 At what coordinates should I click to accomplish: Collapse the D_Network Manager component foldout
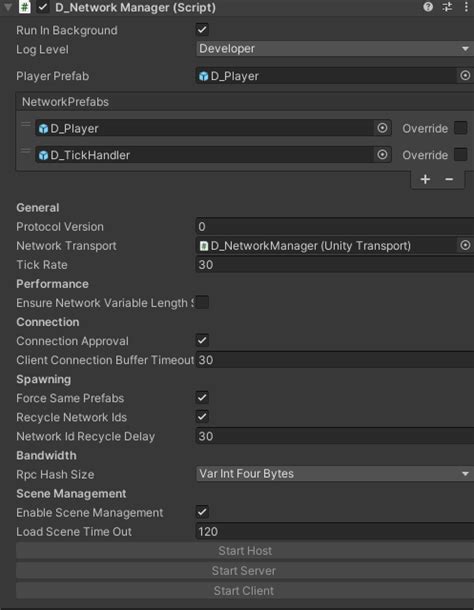8,7
